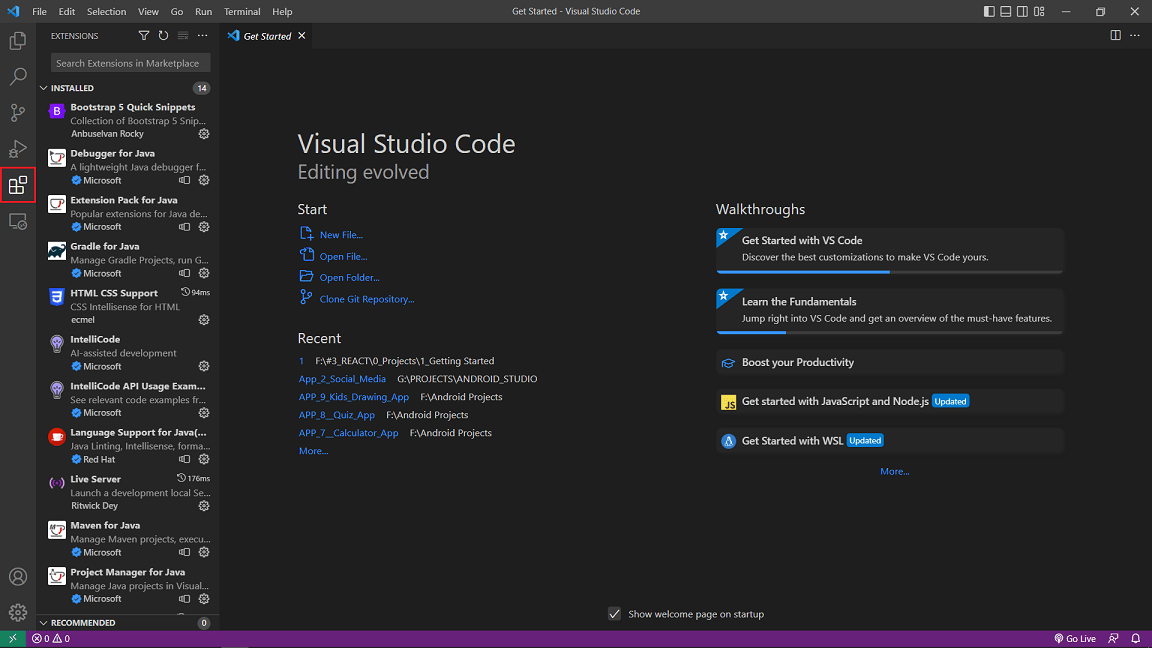Screen dimensions: 1152x648
Task: Open the Remote Explorer view
Action: click(18, 221)
